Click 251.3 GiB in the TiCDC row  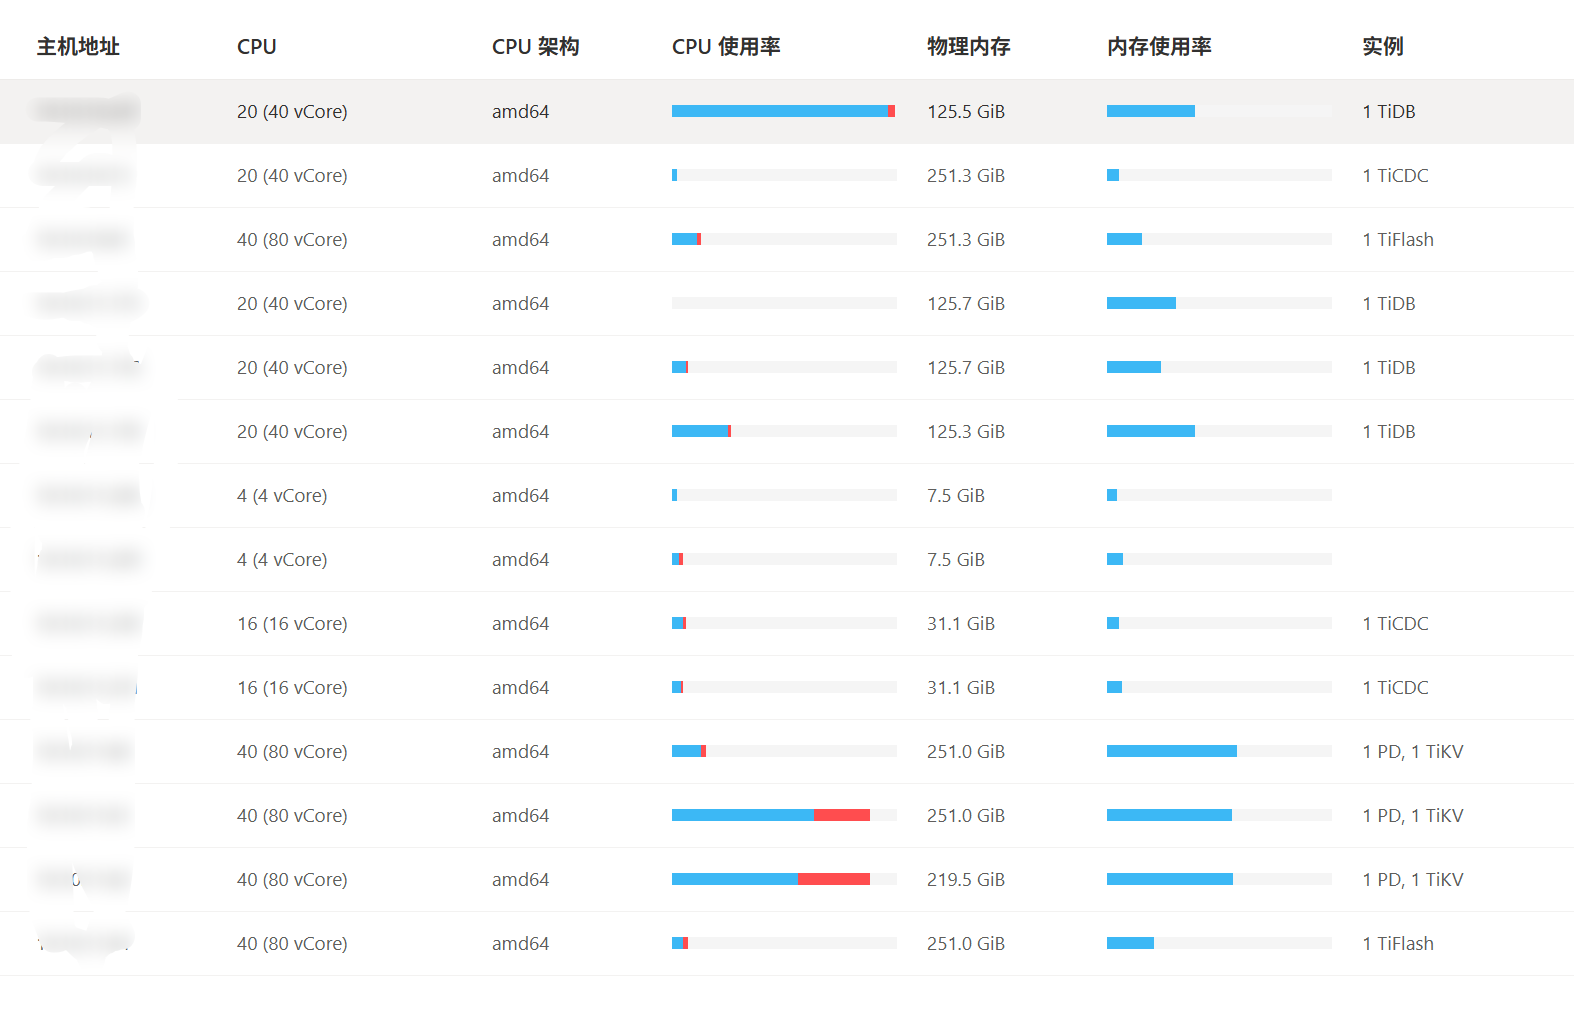point(966,176)
